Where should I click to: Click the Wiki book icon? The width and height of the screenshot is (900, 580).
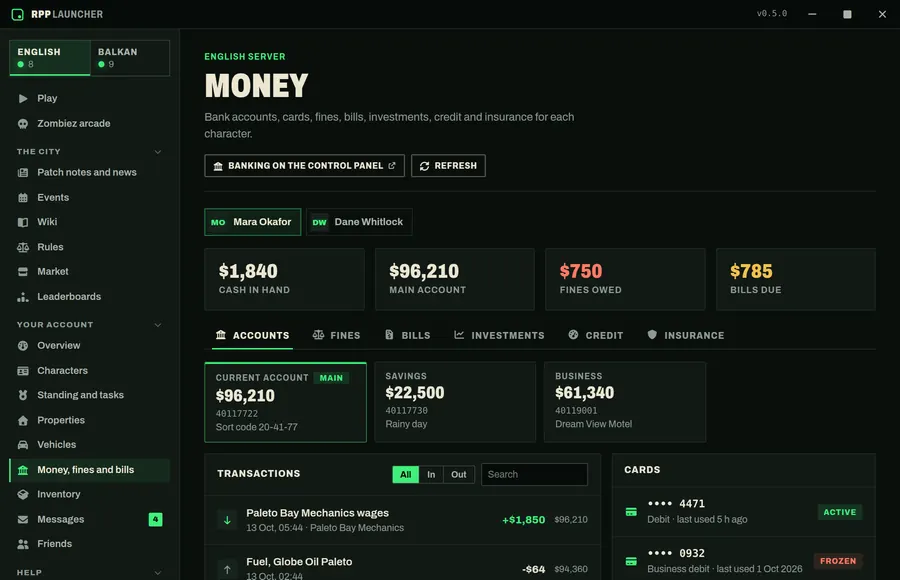[23, 222]
